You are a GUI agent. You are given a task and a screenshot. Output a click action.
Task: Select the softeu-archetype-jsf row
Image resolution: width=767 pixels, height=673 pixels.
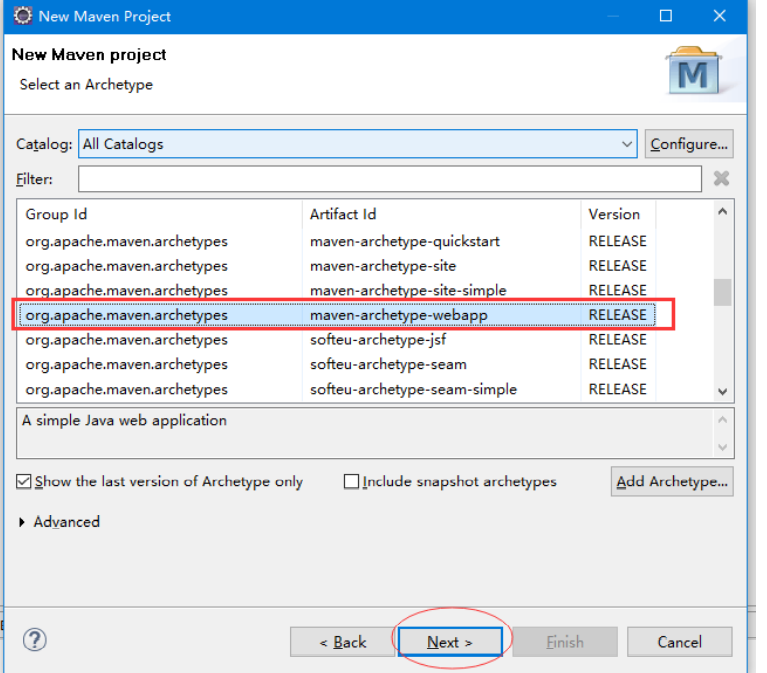(338, 339)
